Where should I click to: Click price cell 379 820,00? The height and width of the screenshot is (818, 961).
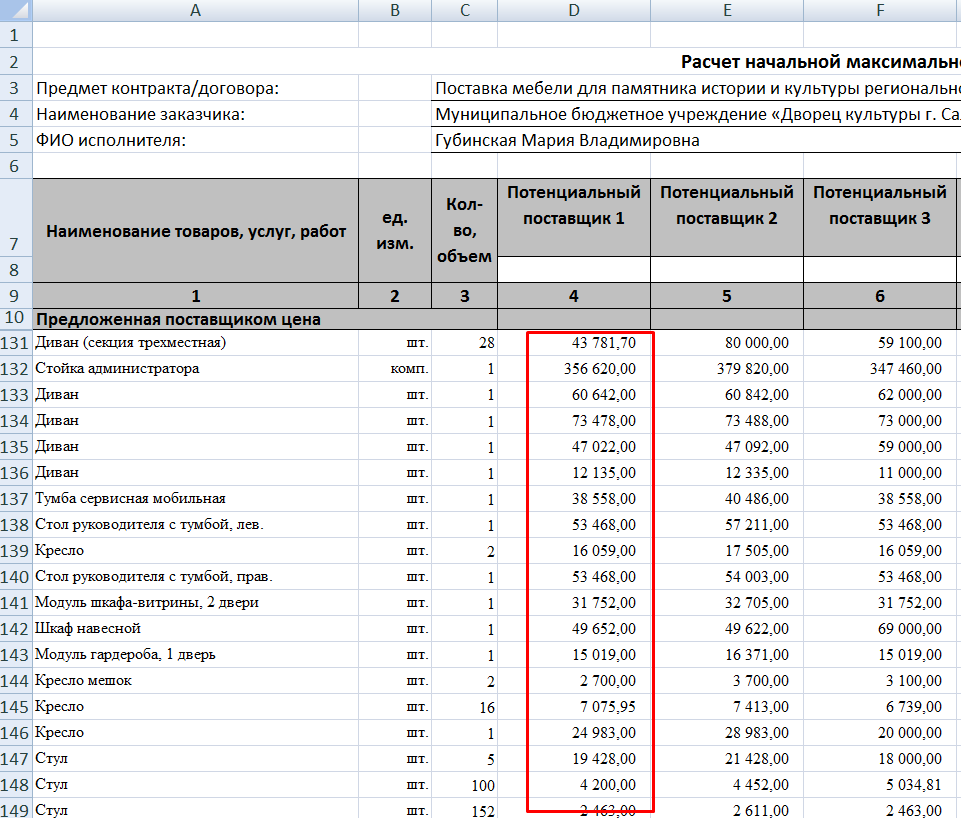point(727,368)
